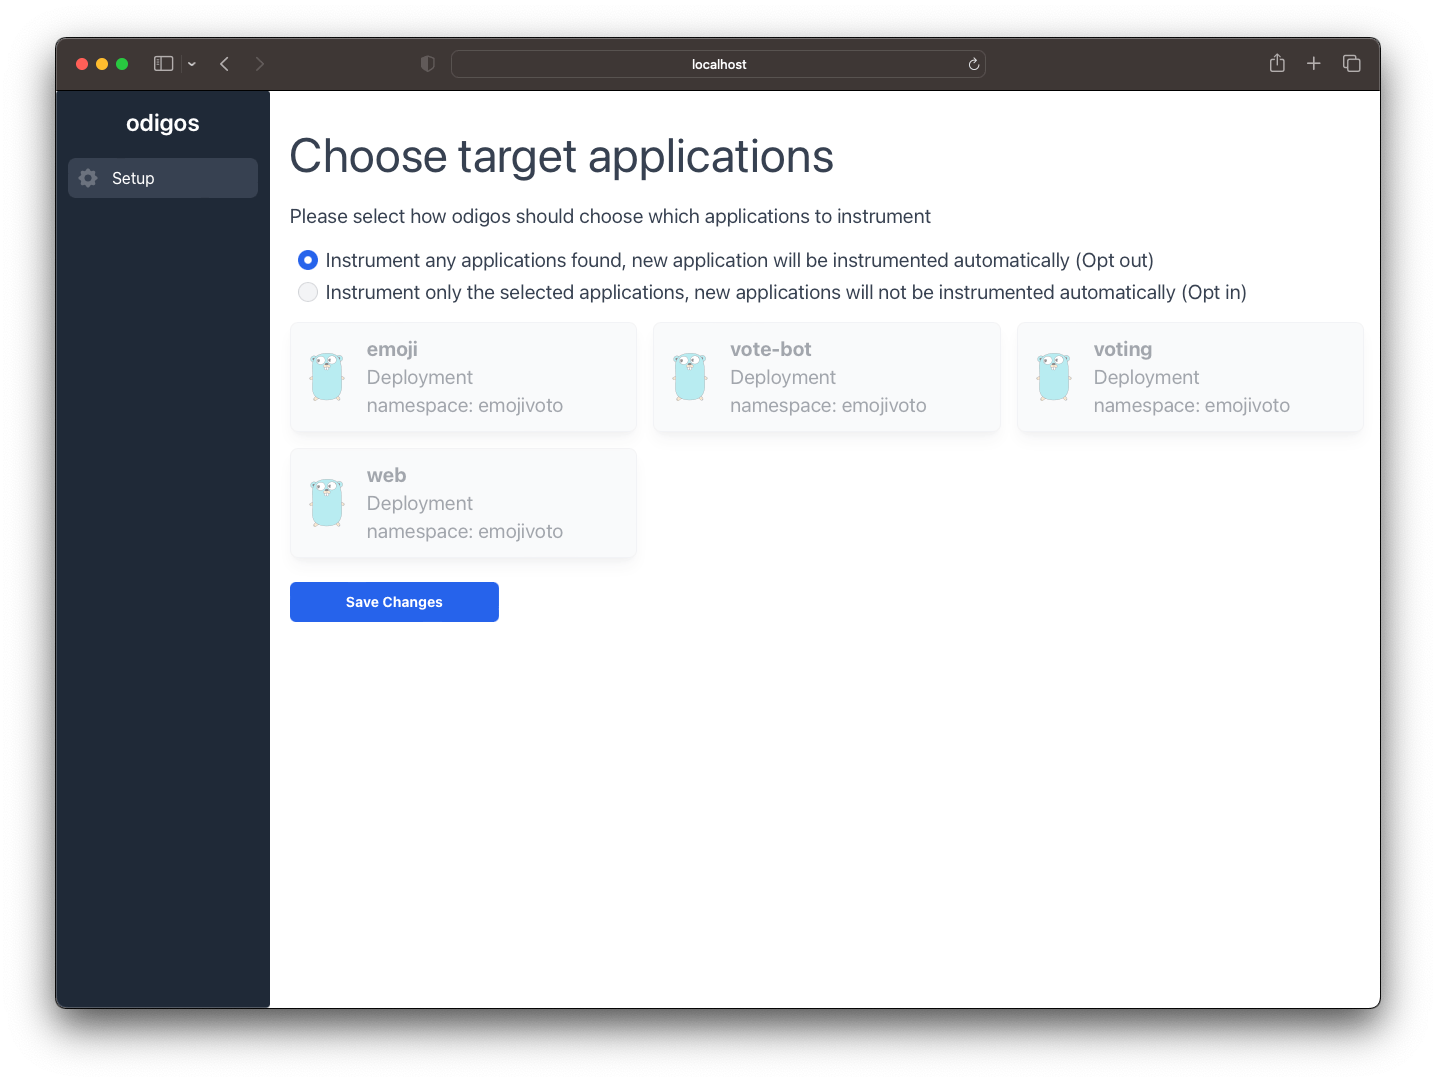Click Deployment label on emoji card
Screen dimensions: 1436x1082
tap(420, 377)
